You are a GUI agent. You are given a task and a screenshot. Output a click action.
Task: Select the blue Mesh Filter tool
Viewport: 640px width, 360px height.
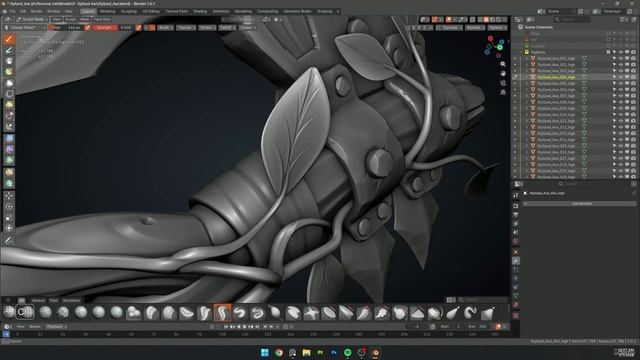coord(9,139)
